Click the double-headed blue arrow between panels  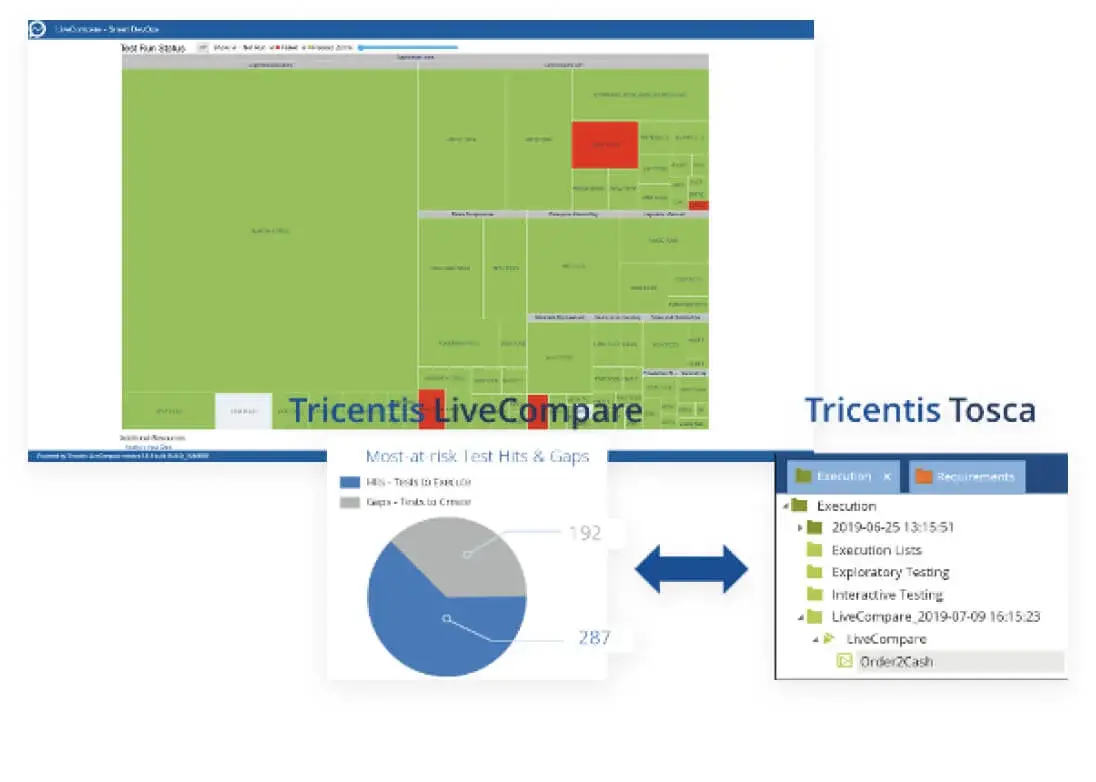pyautogui.click(x=691, y=570)
